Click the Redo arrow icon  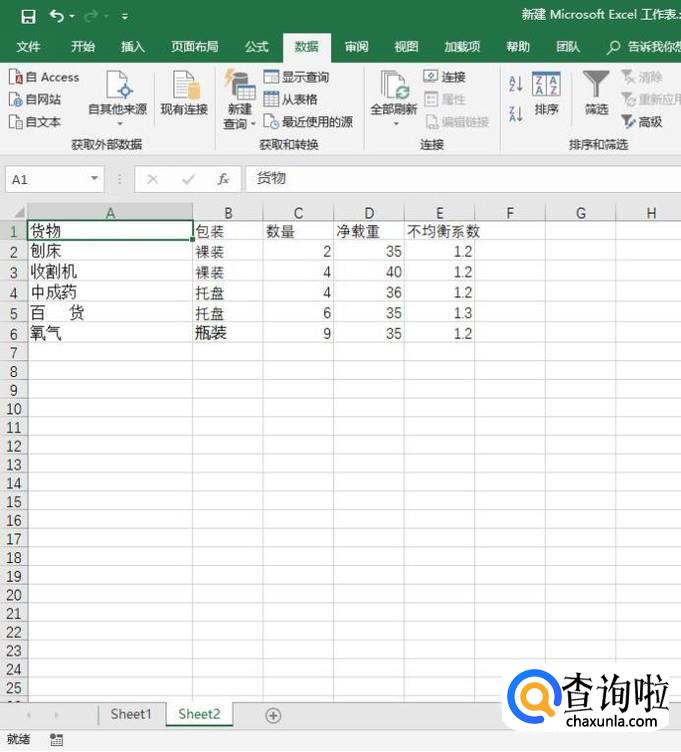click(x=91, y=17)
